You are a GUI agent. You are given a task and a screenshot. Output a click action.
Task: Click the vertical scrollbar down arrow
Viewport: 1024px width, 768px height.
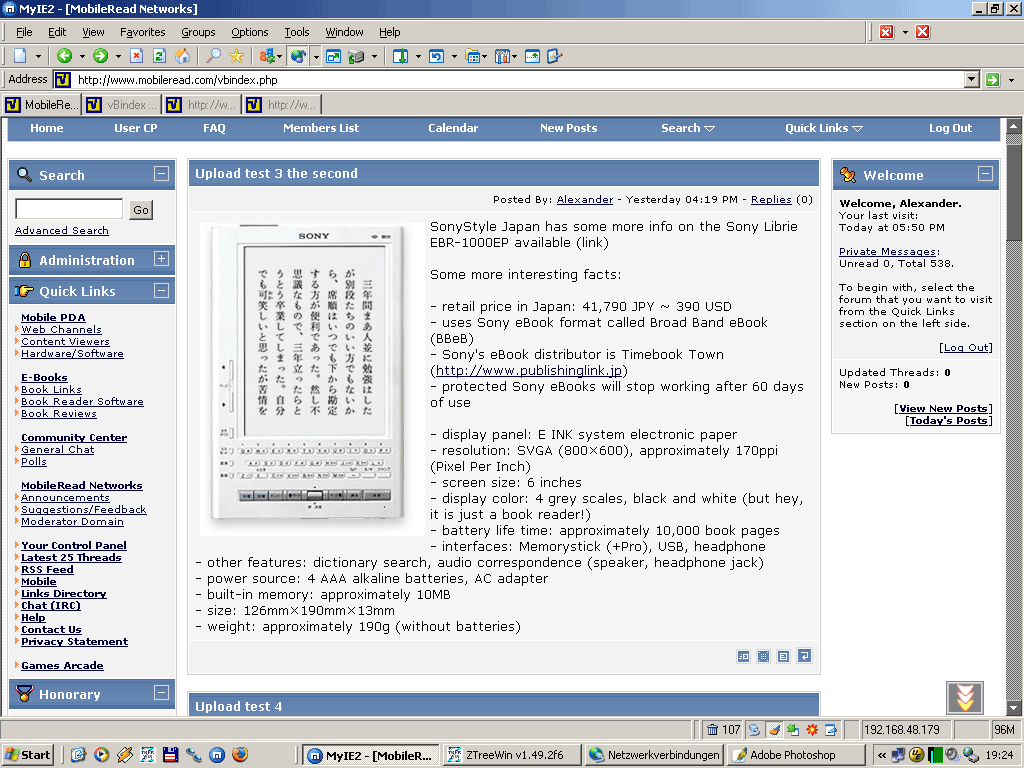1014,707
